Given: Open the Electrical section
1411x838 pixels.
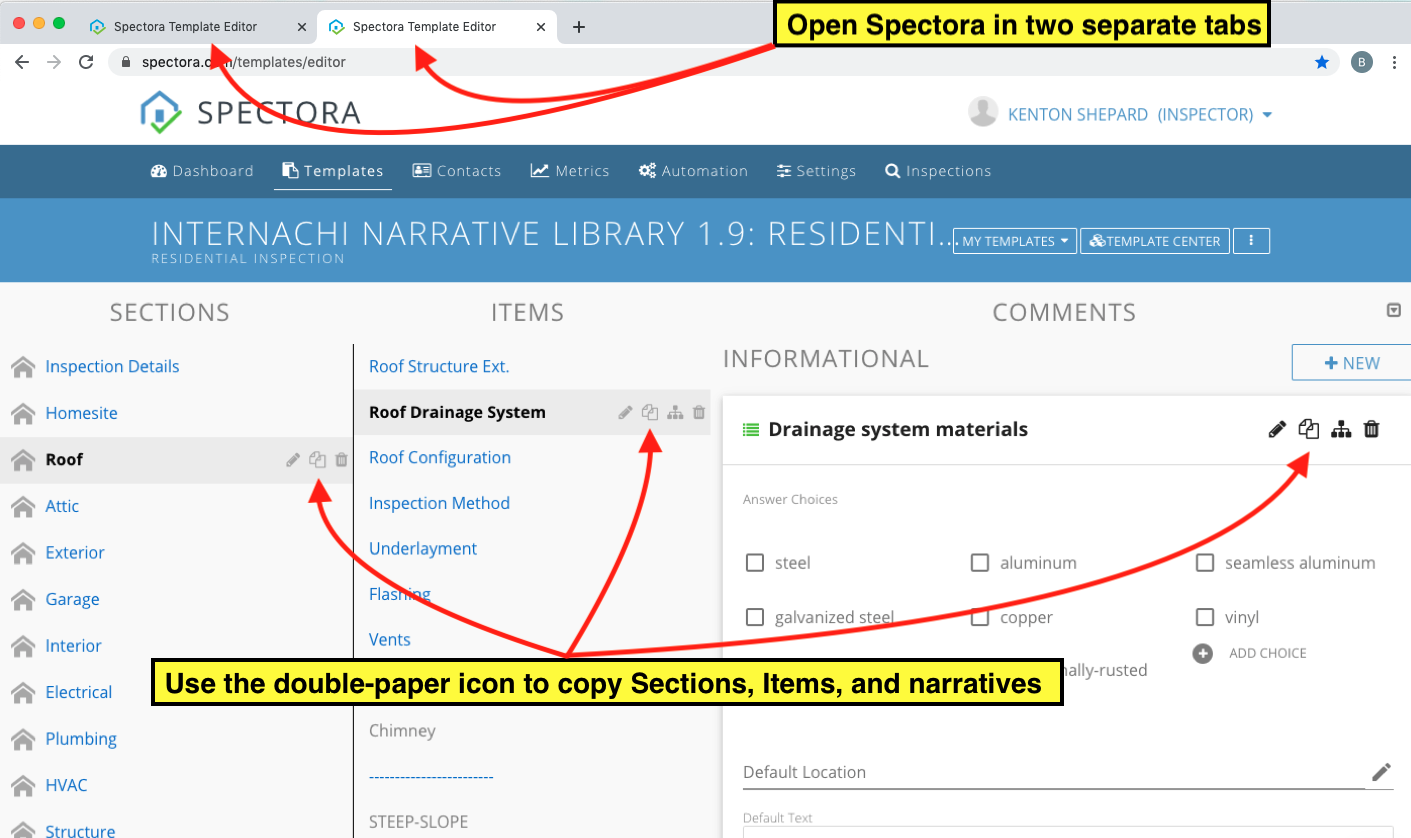Looking at the screenshot, I should pos(78,692).
